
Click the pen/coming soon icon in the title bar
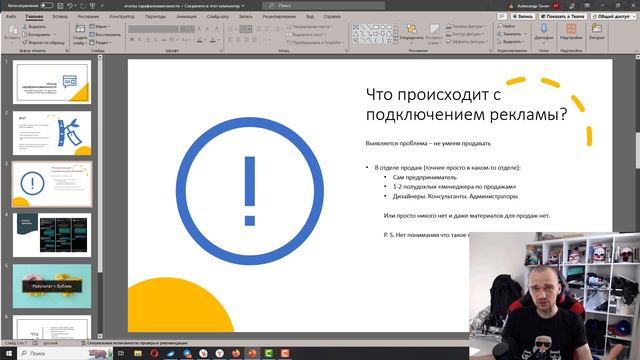click(572, 6)
